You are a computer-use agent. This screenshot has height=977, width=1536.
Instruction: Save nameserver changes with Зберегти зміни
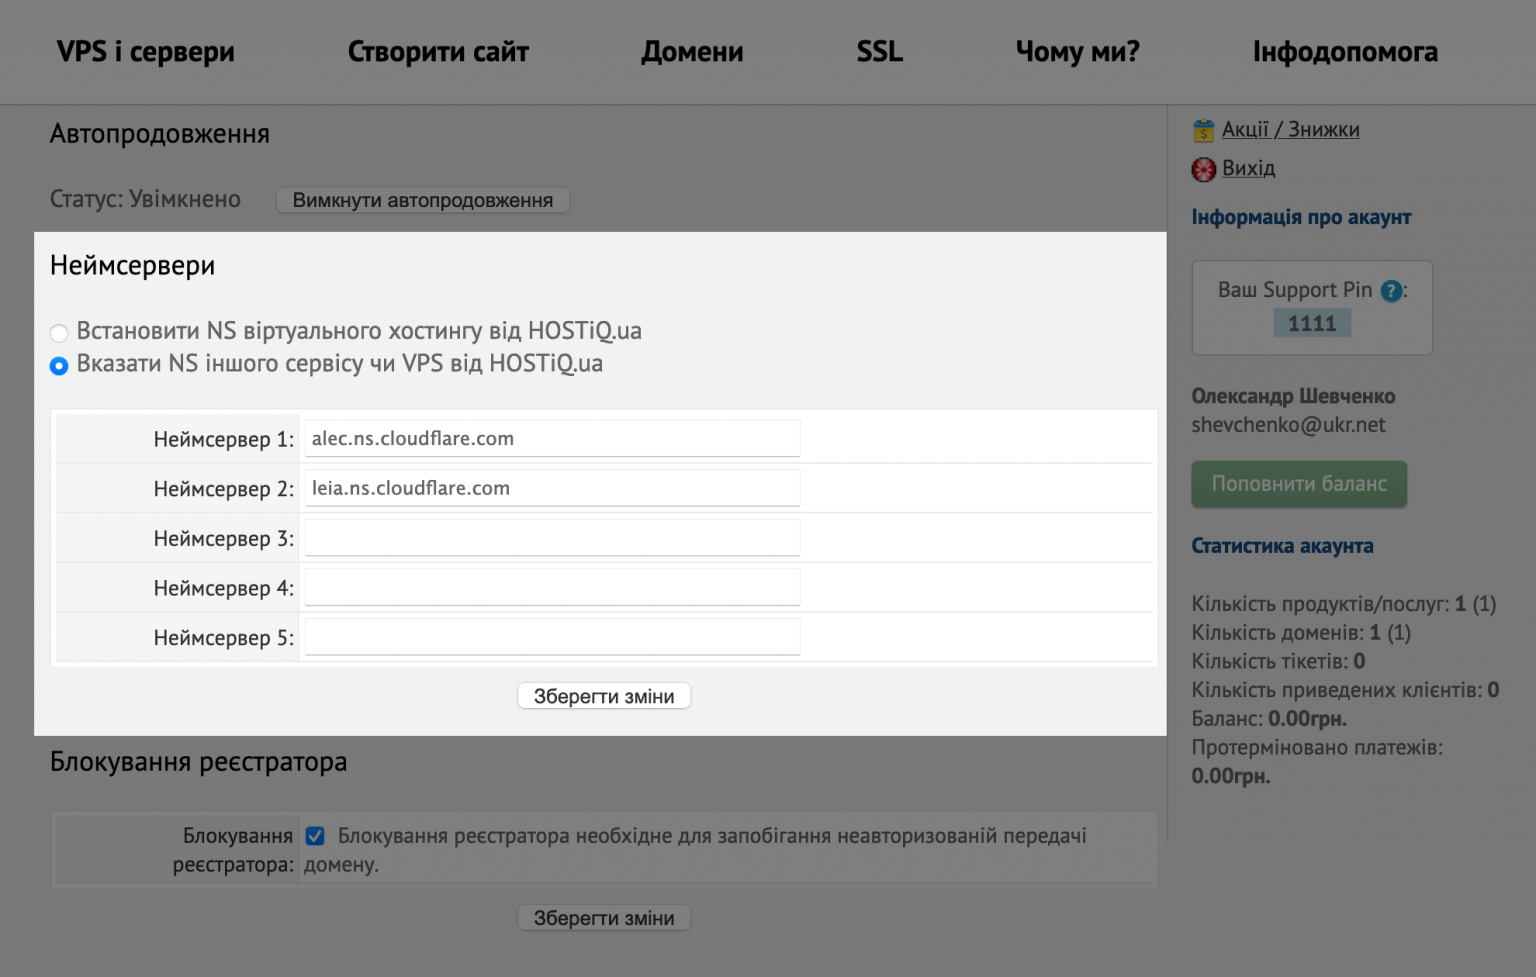tap(603, 695)
